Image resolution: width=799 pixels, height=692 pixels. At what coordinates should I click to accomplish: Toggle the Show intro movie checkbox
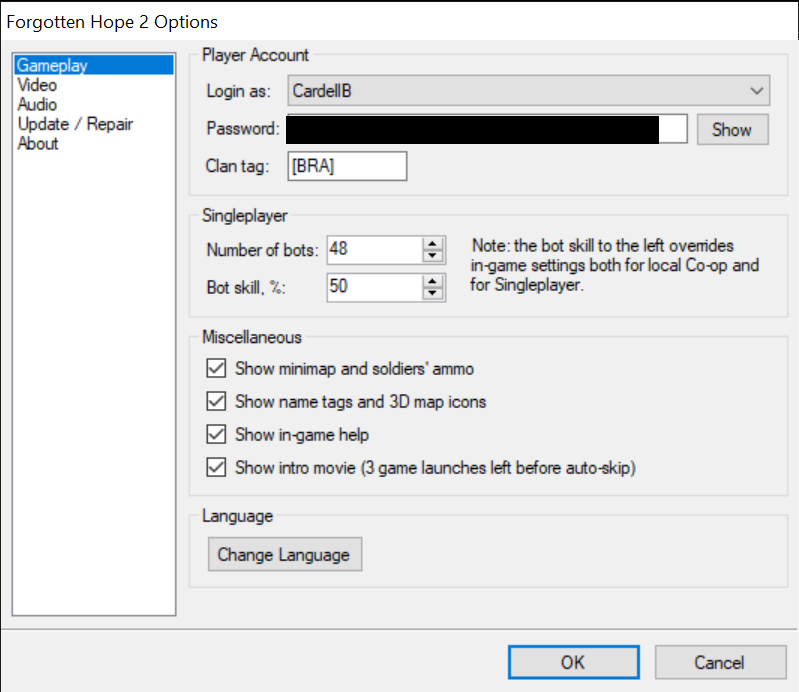(215, 467)
